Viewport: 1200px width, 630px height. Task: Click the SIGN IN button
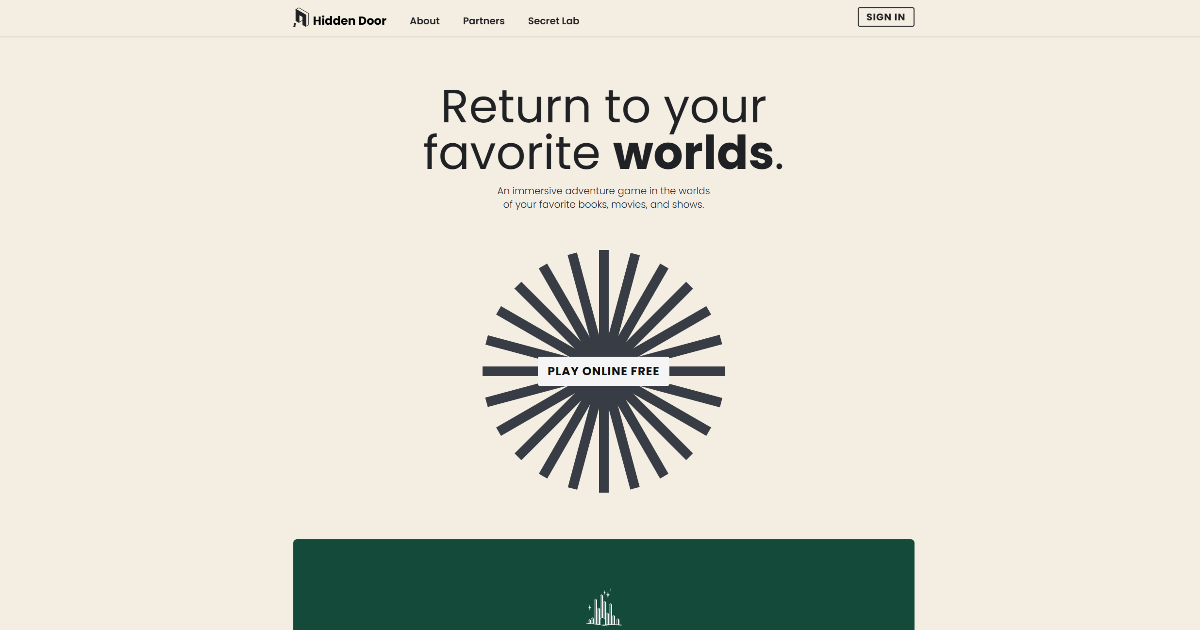tap(886, 17)
